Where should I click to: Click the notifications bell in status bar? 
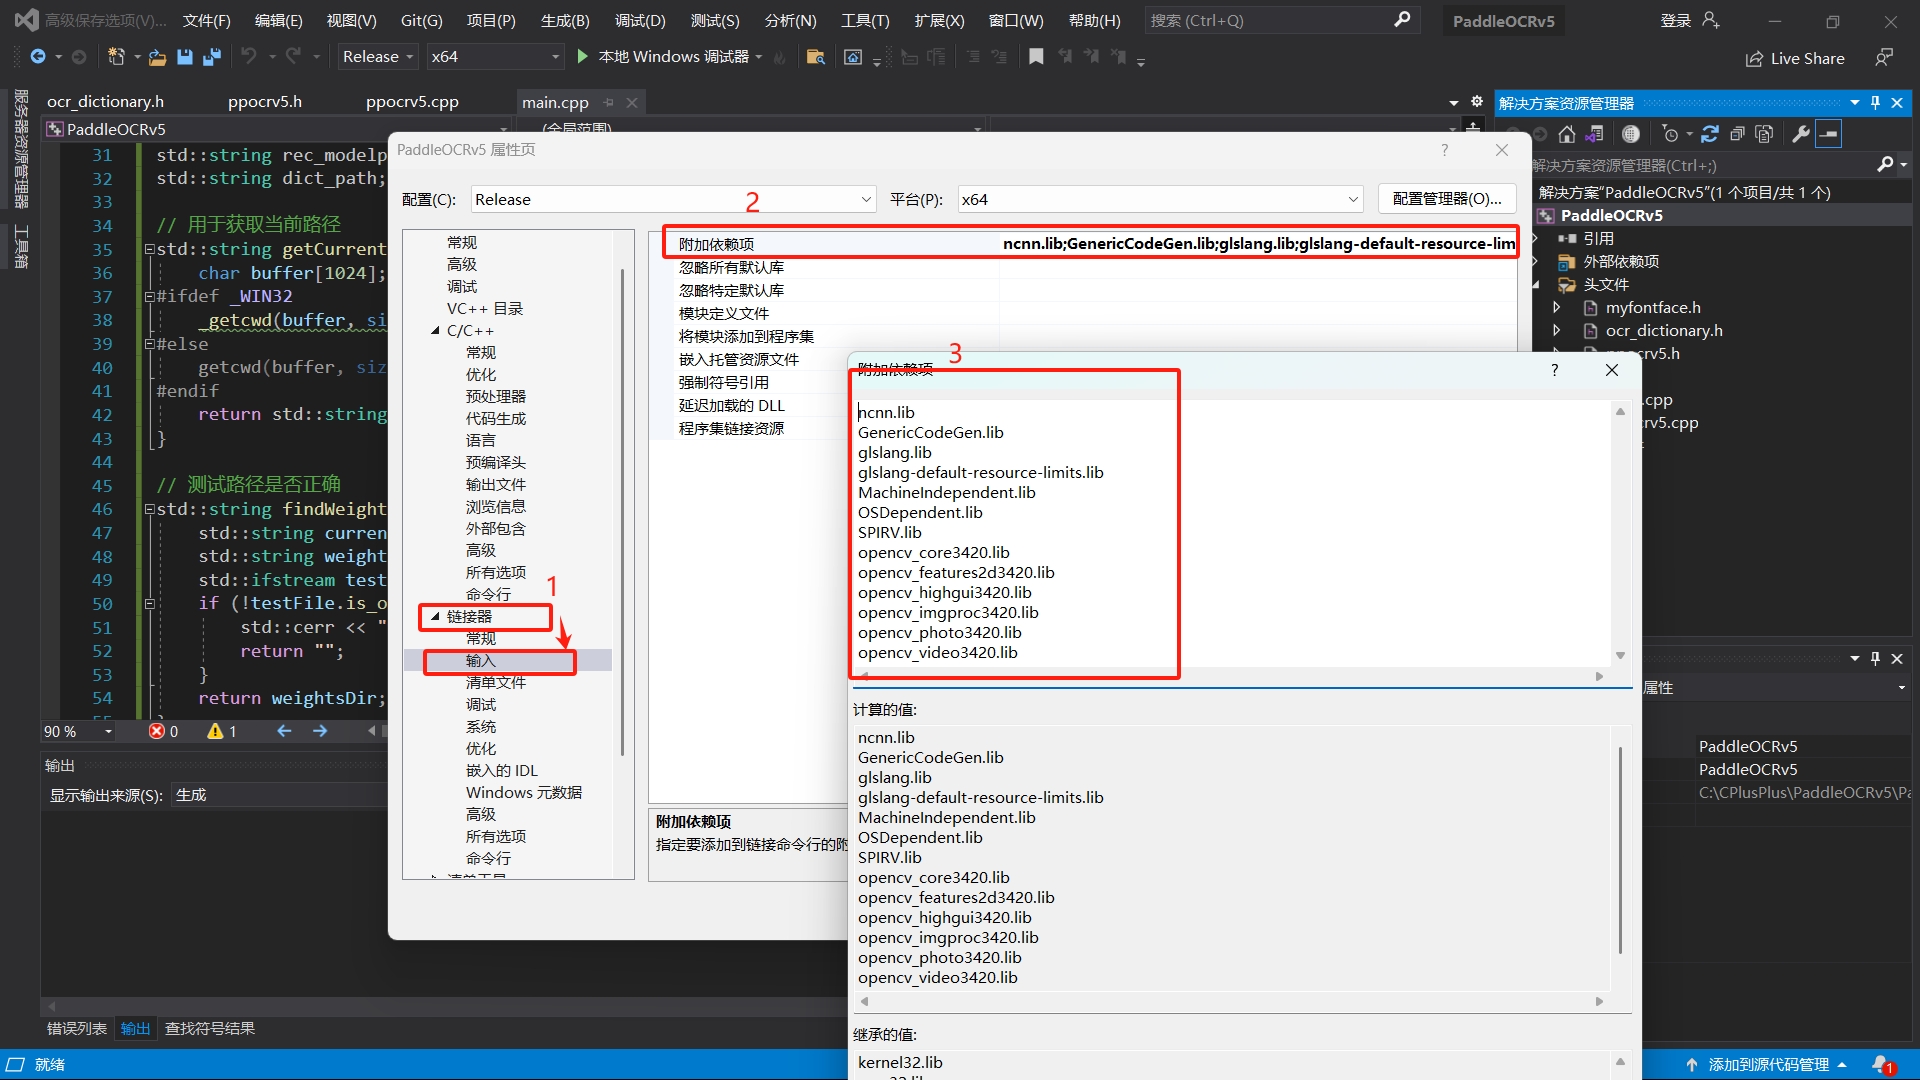[x=1882, y=1064]
